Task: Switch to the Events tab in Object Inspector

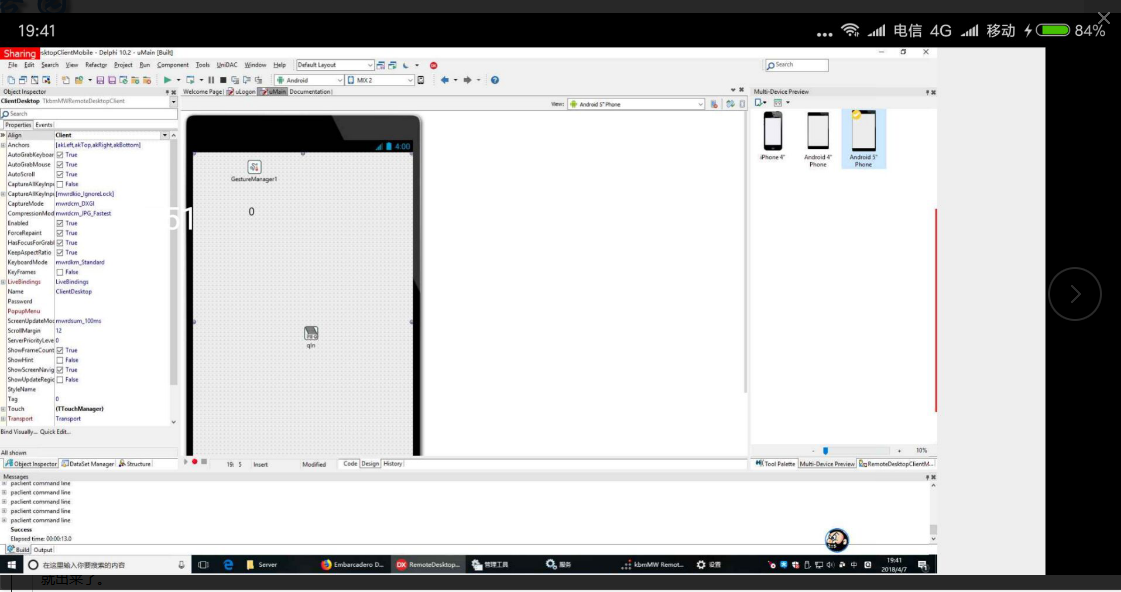Action: pos(44,125)
